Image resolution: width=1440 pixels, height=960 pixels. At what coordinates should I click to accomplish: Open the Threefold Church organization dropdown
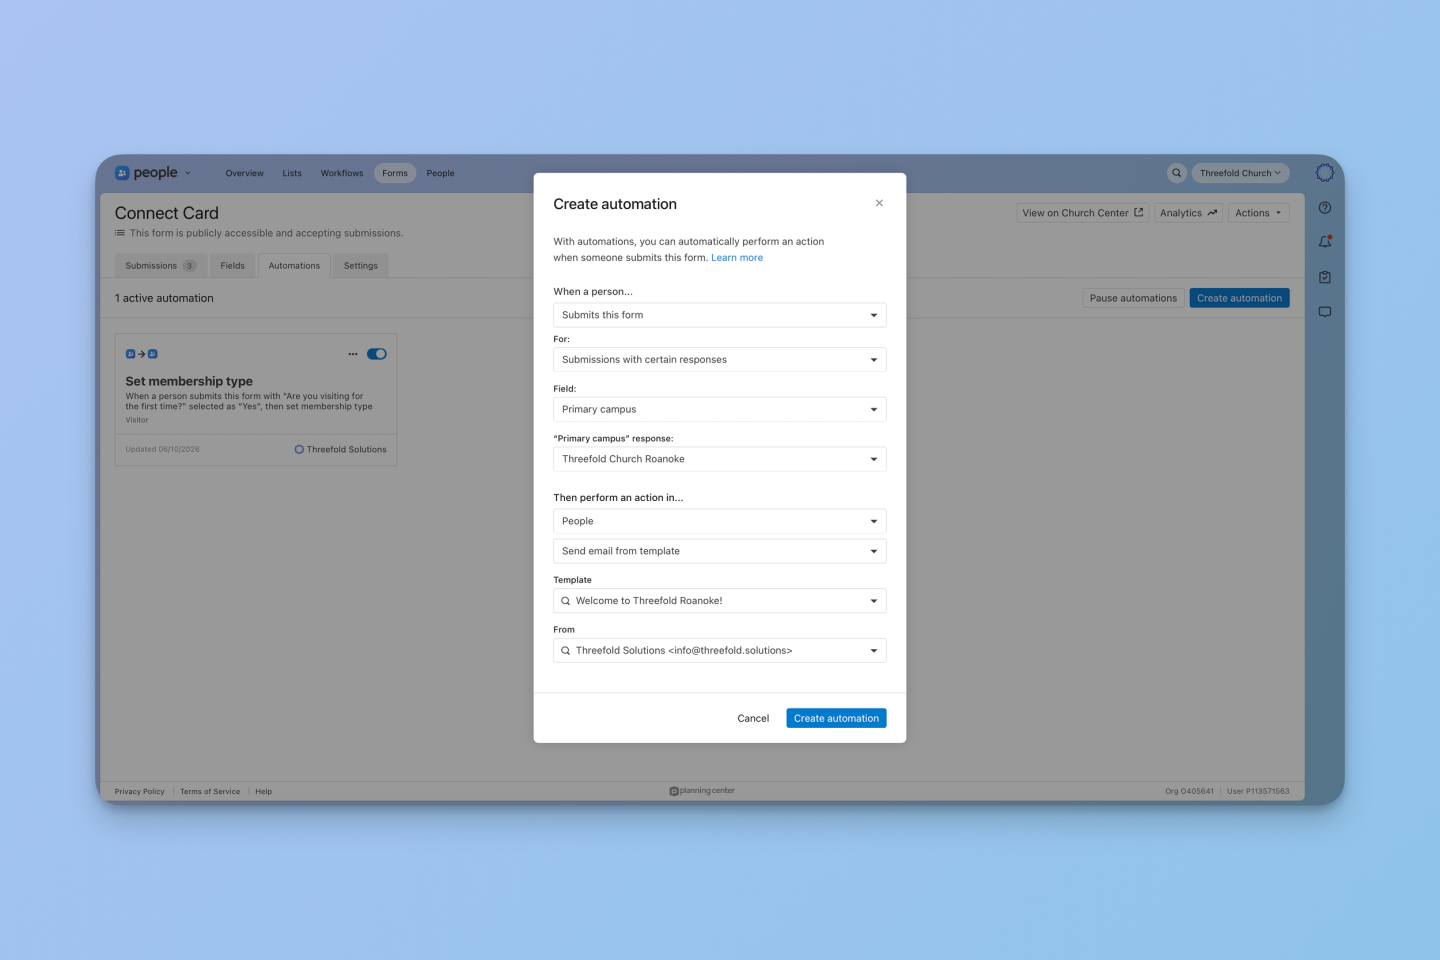(x=1240, y=173)
